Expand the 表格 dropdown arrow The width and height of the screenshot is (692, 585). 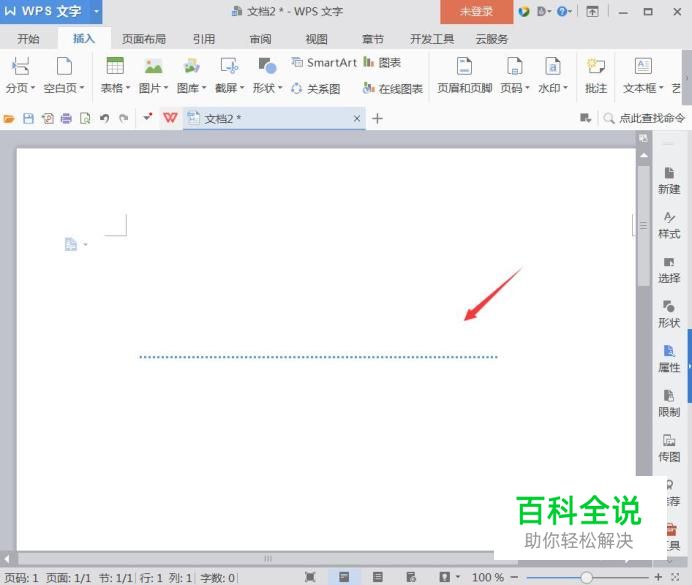128,88
